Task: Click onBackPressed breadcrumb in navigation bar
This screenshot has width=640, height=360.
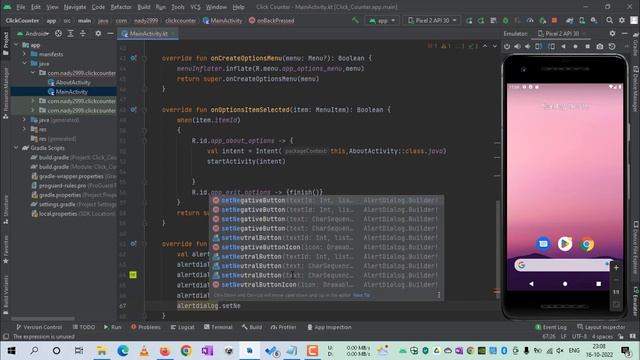Action: point(272,20)
